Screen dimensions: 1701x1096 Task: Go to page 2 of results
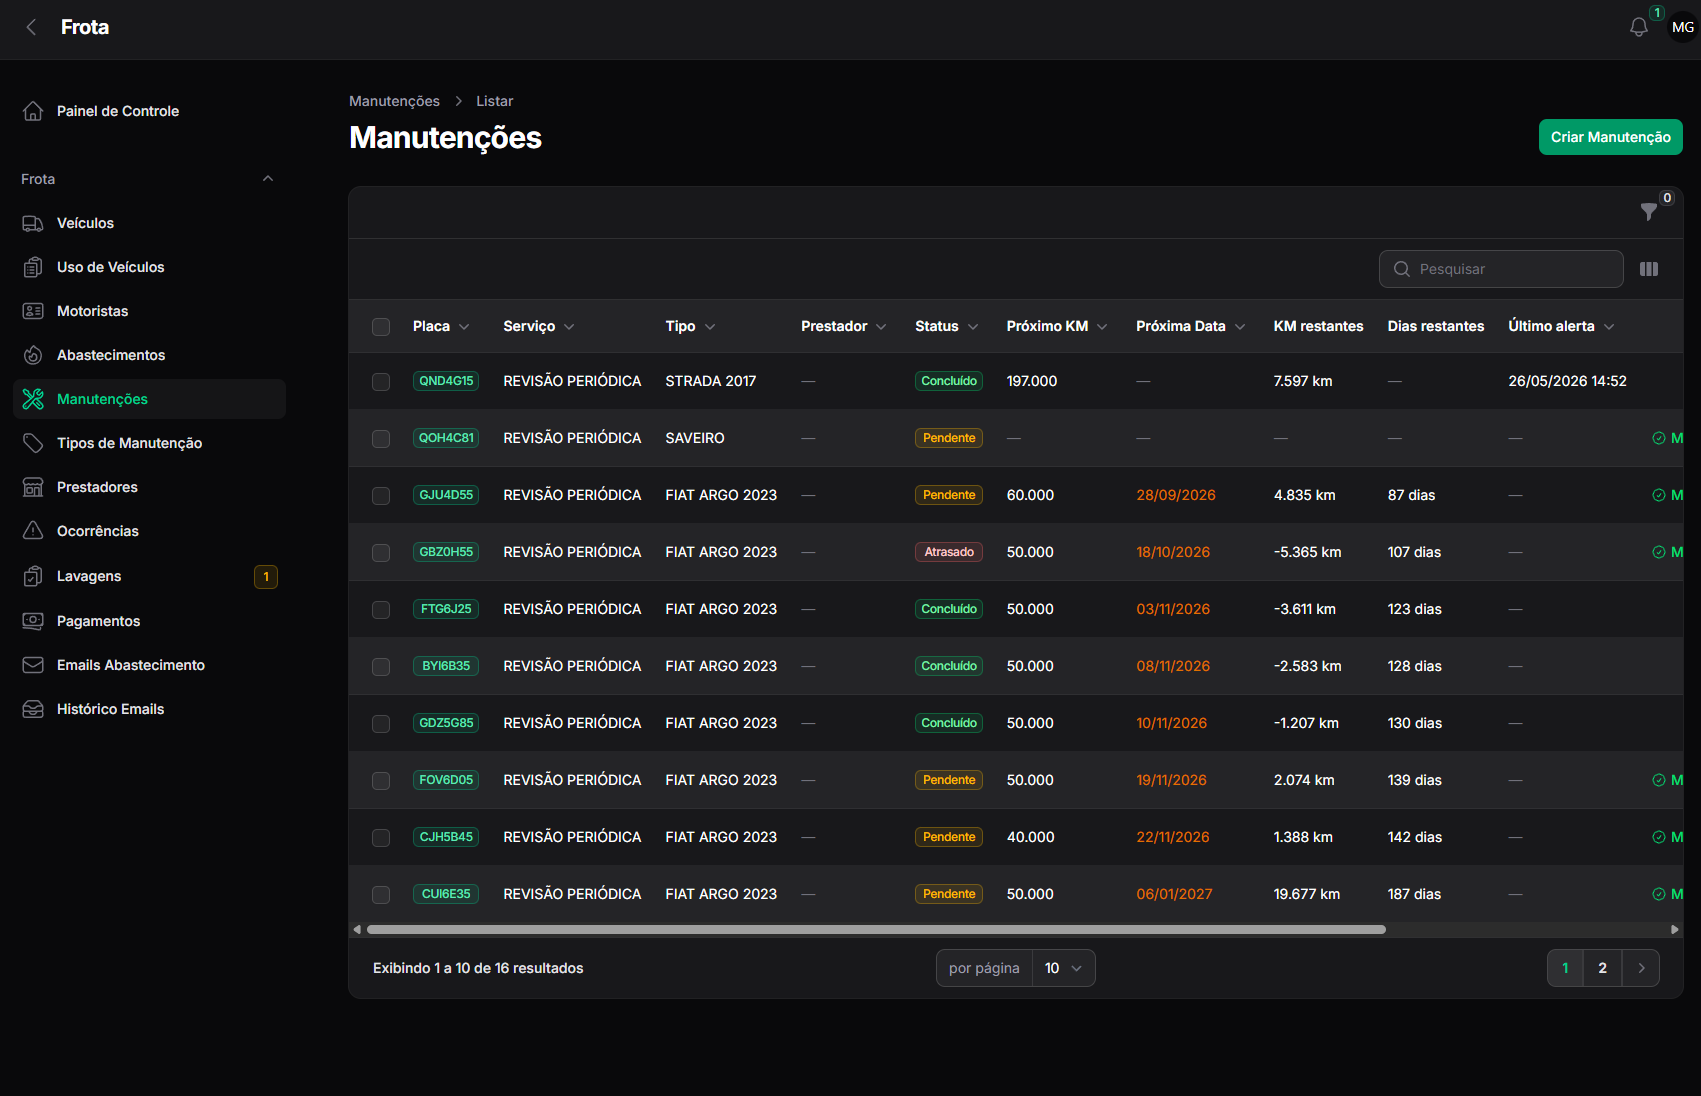tap(1602, 968)
